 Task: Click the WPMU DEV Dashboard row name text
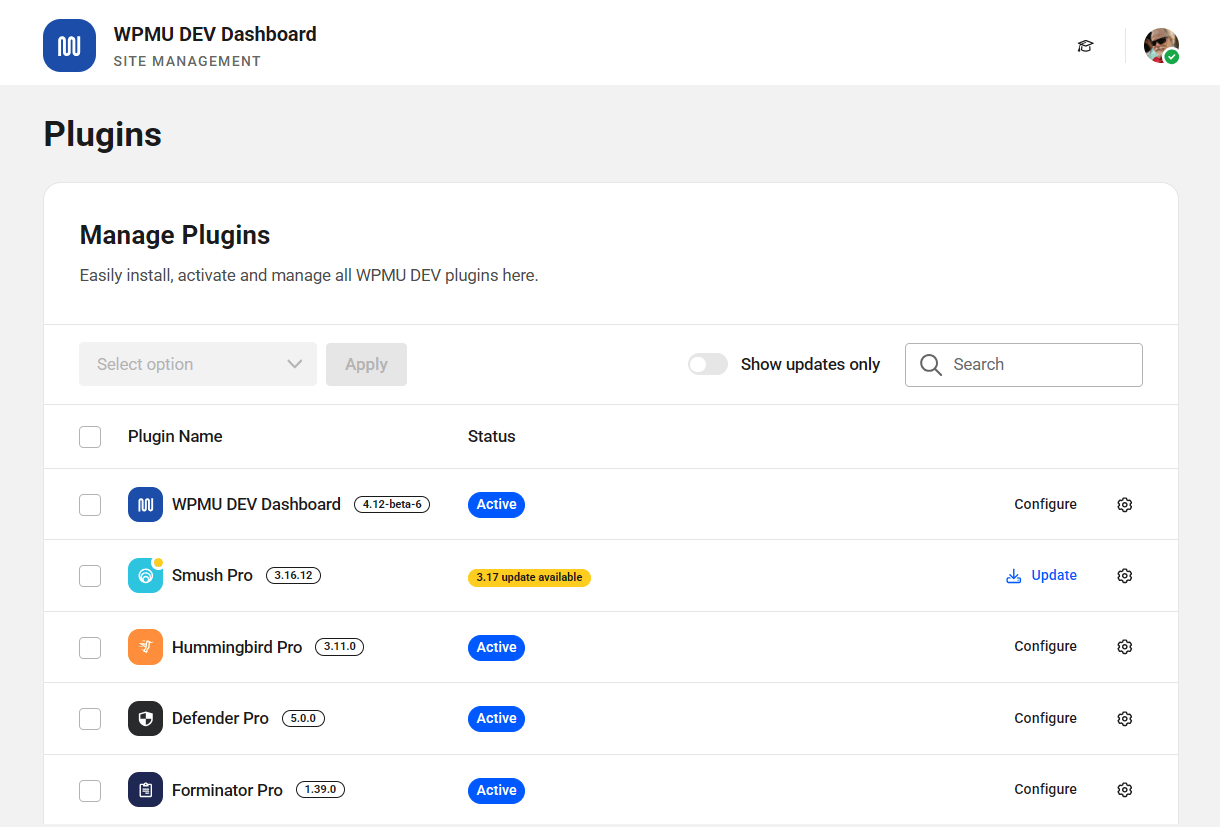coord(256,504)
